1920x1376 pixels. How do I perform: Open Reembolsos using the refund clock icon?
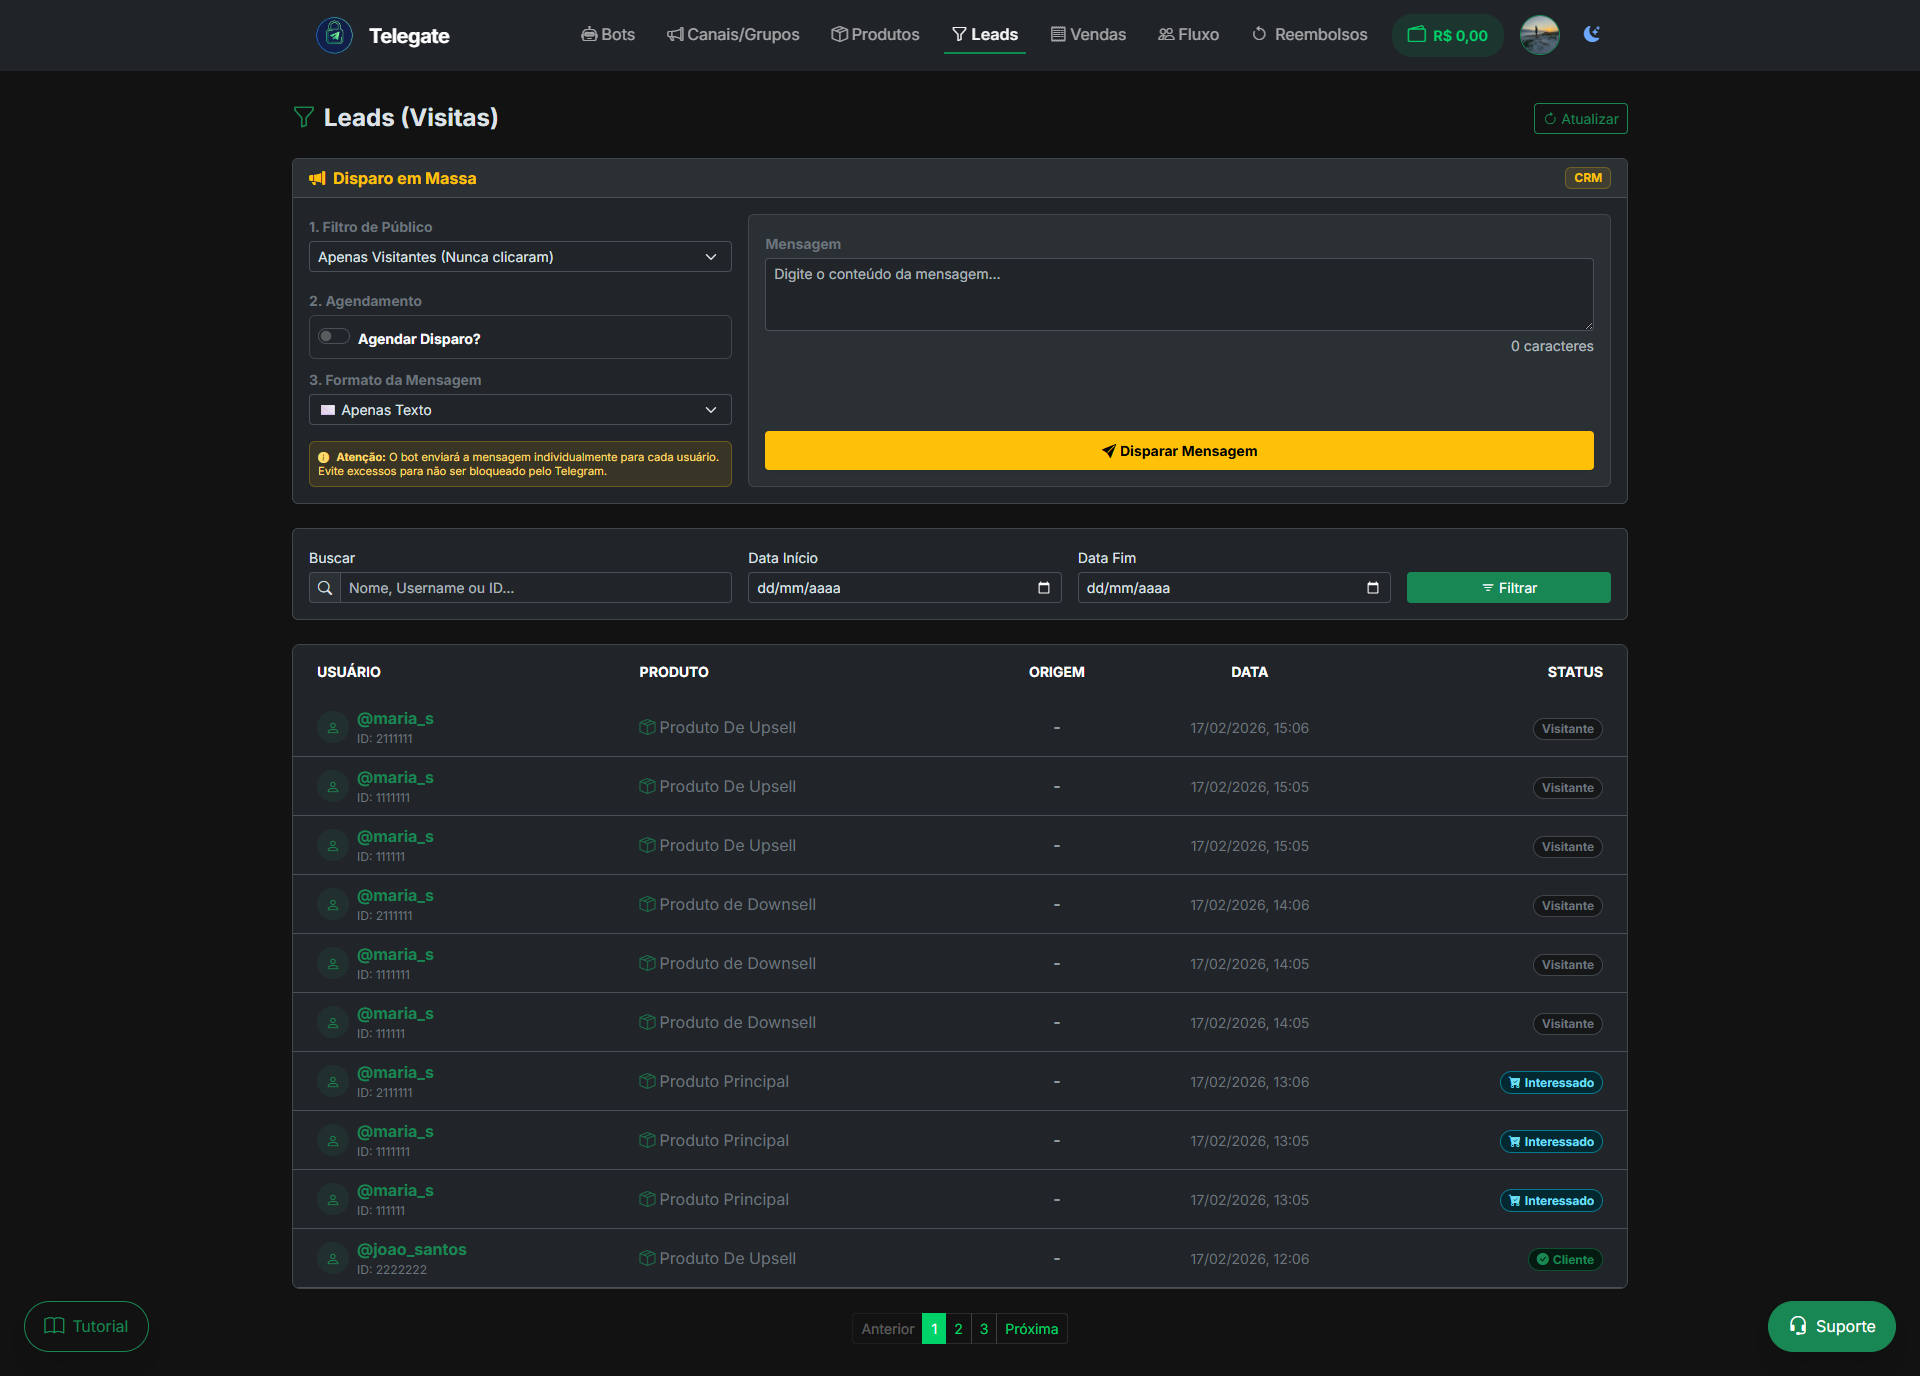1258,34
